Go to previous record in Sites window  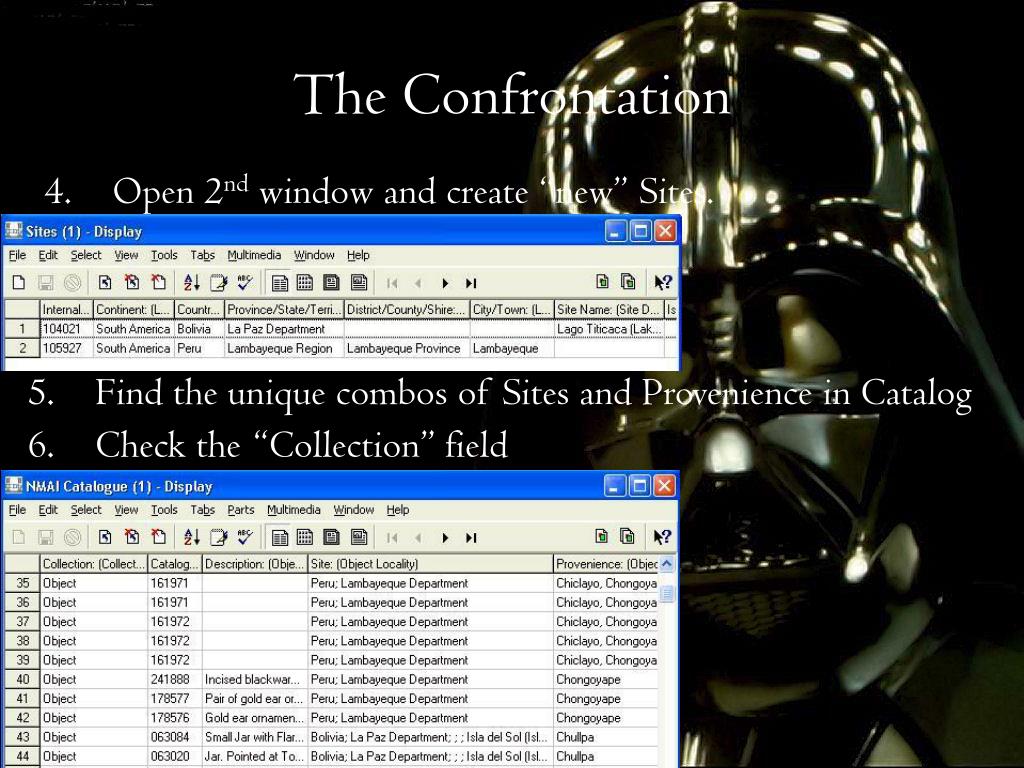418,283
